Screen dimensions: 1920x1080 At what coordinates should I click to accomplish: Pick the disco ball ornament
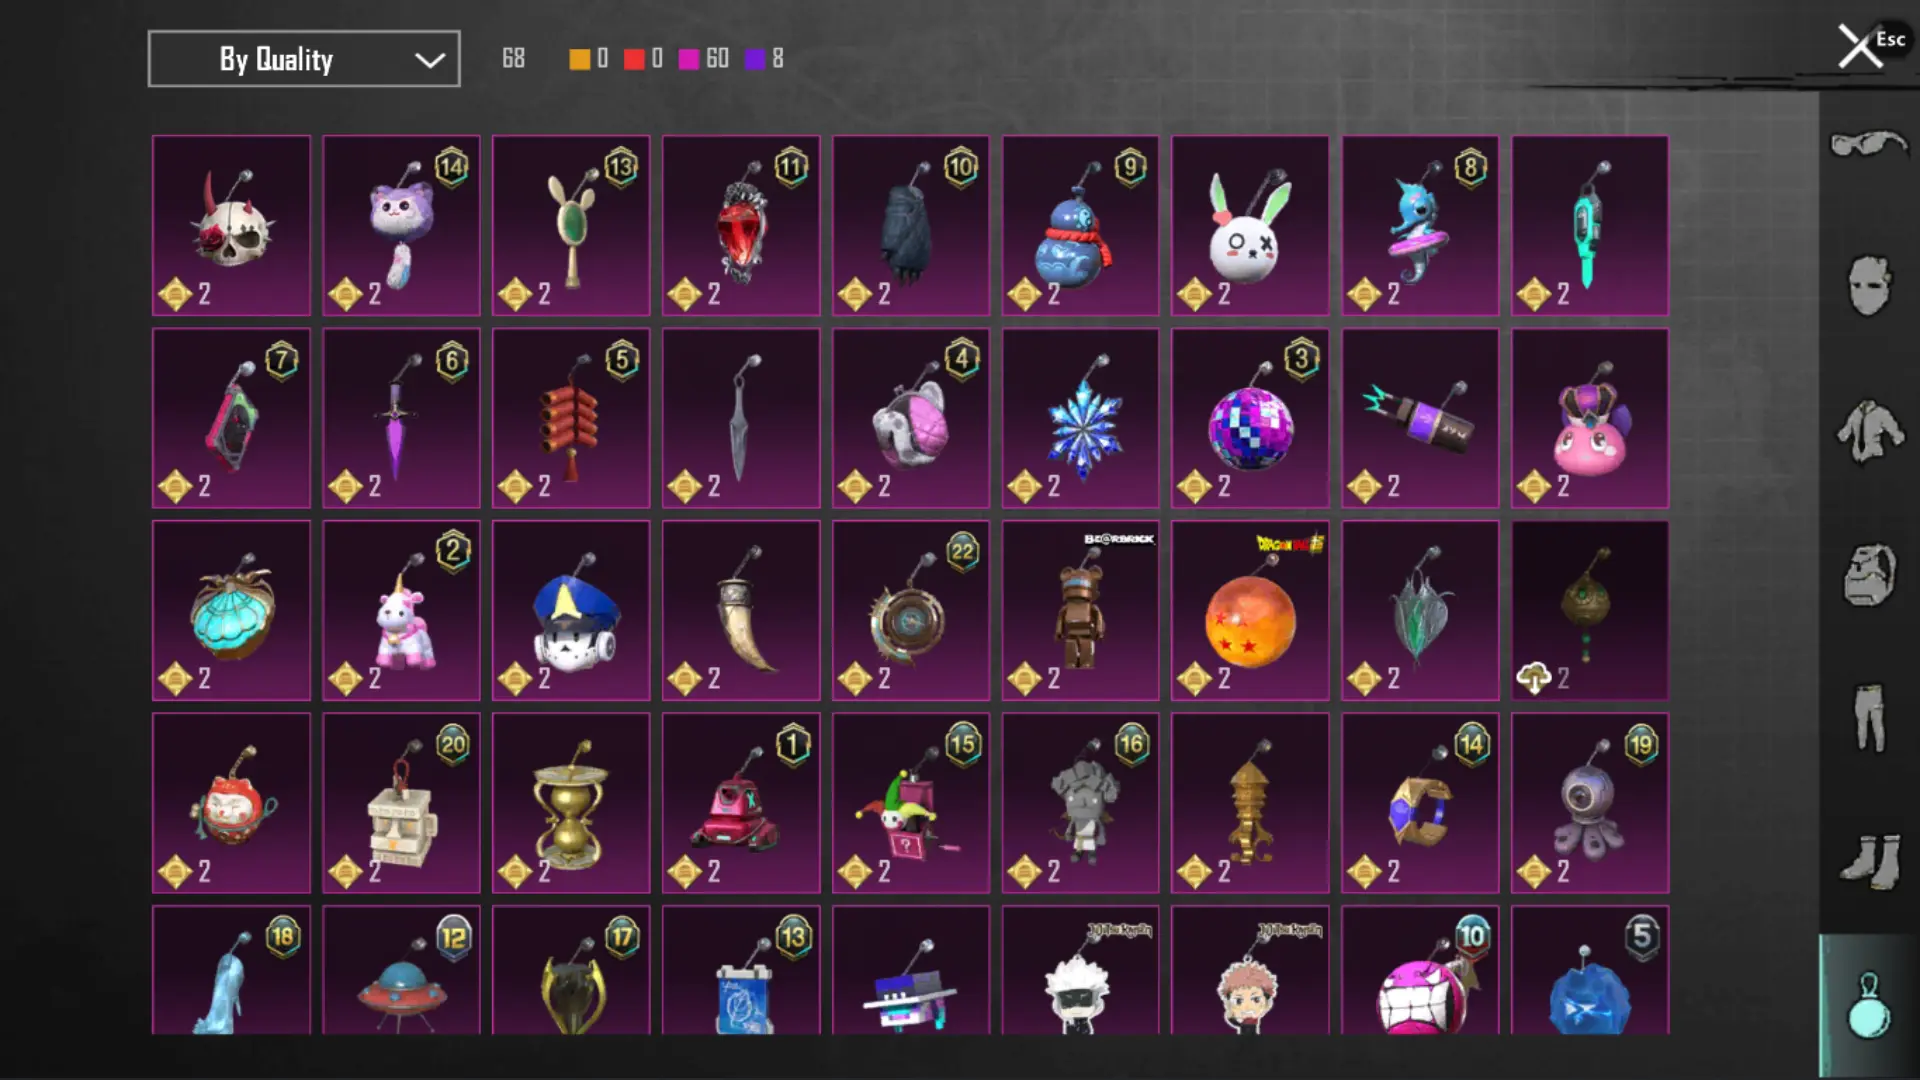[1250, 418]
